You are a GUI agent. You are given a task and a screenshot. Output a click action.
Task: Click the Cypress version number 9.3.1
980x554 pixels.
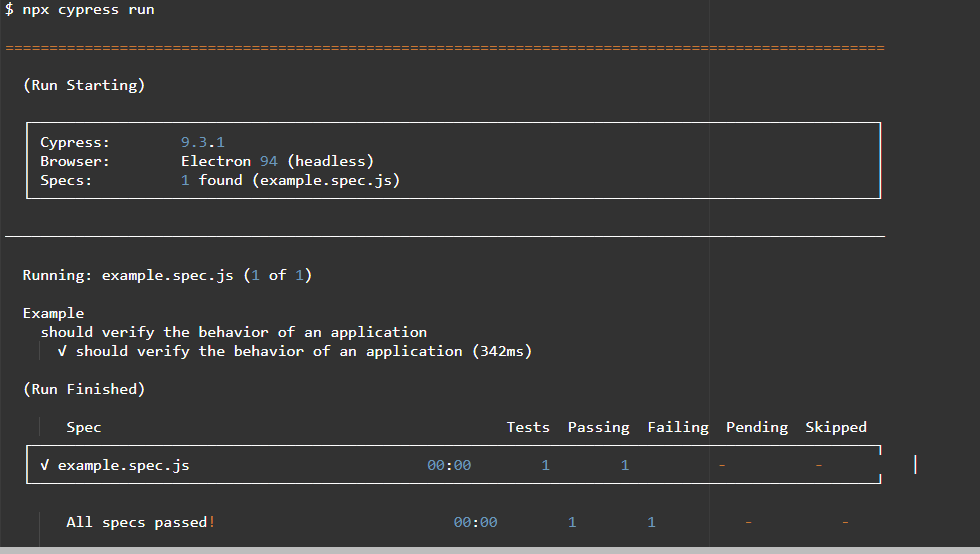click(203, 143)
